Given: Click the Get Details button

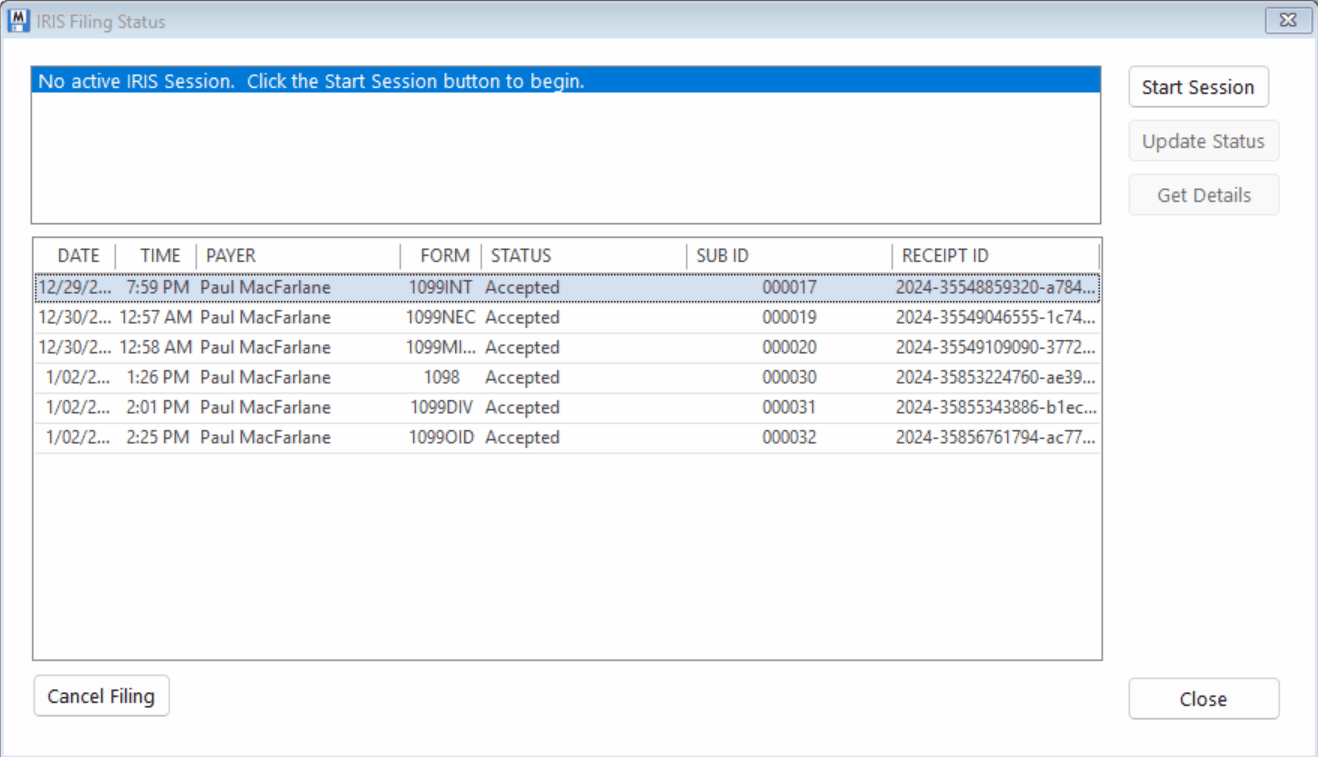Looking at the screenshot, I should tap(1203, 195).
